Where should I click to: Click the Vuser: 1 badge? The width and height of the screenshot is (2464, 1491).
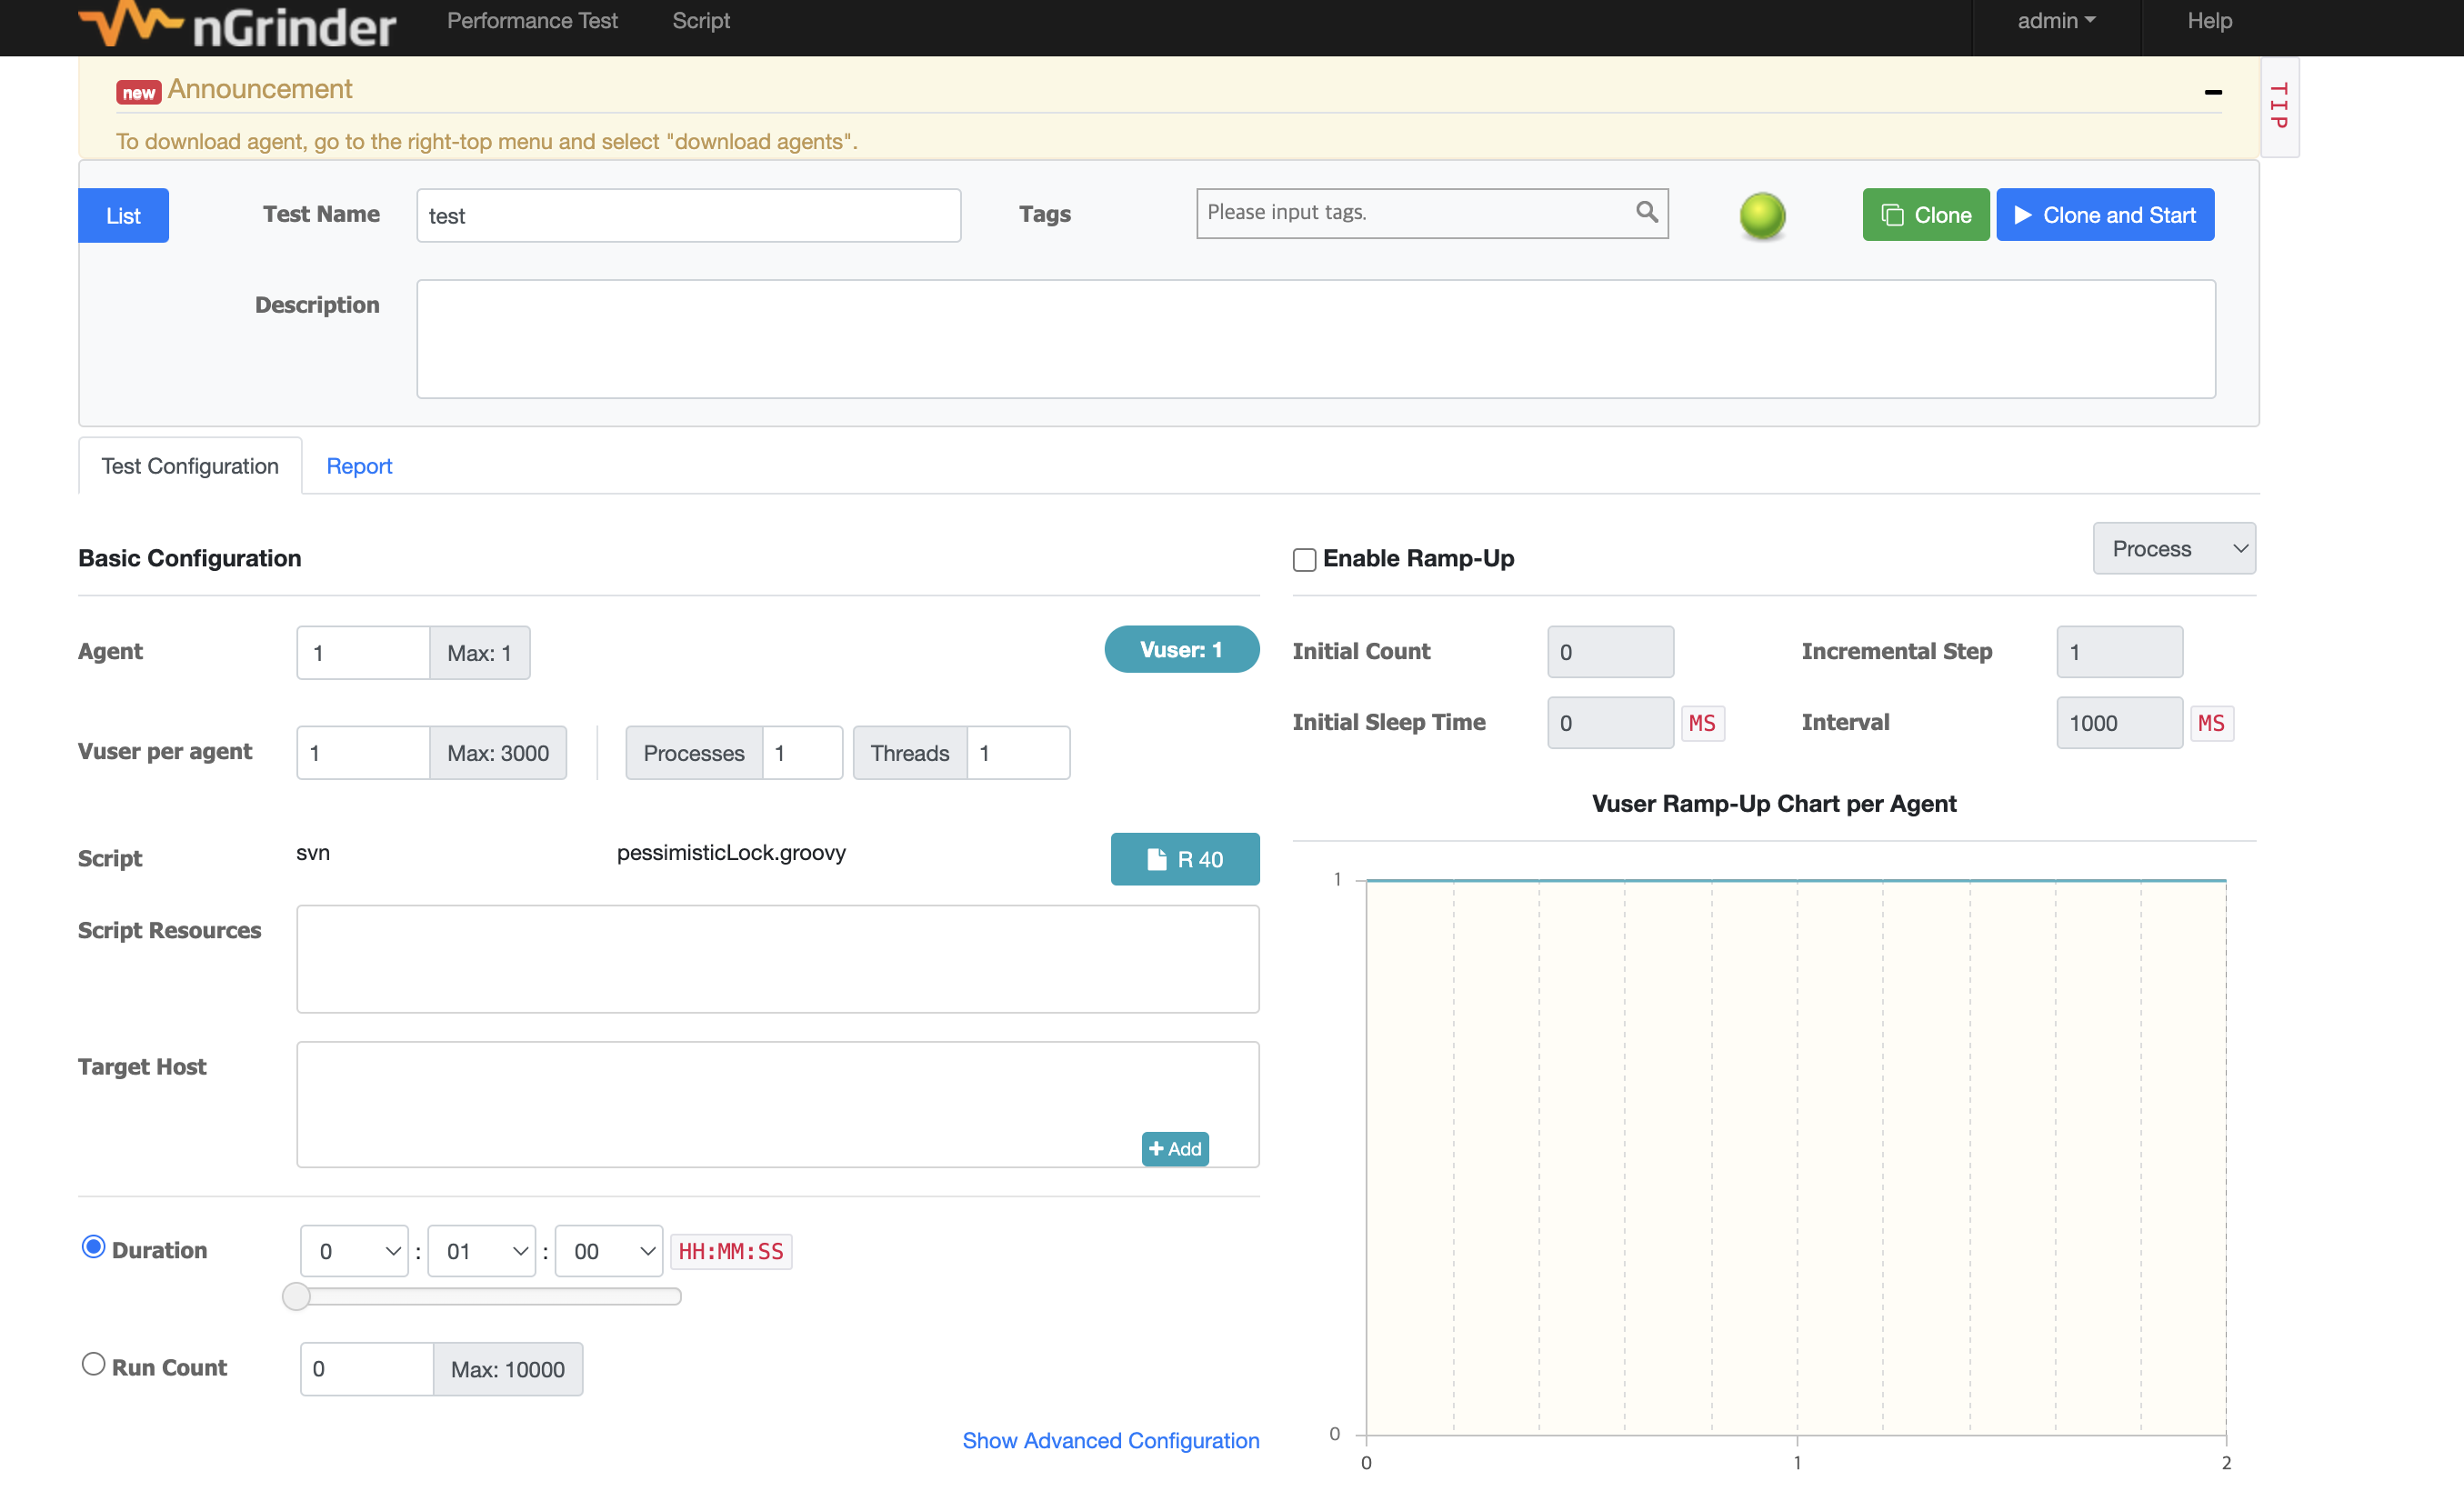[x=1181, y=650]
